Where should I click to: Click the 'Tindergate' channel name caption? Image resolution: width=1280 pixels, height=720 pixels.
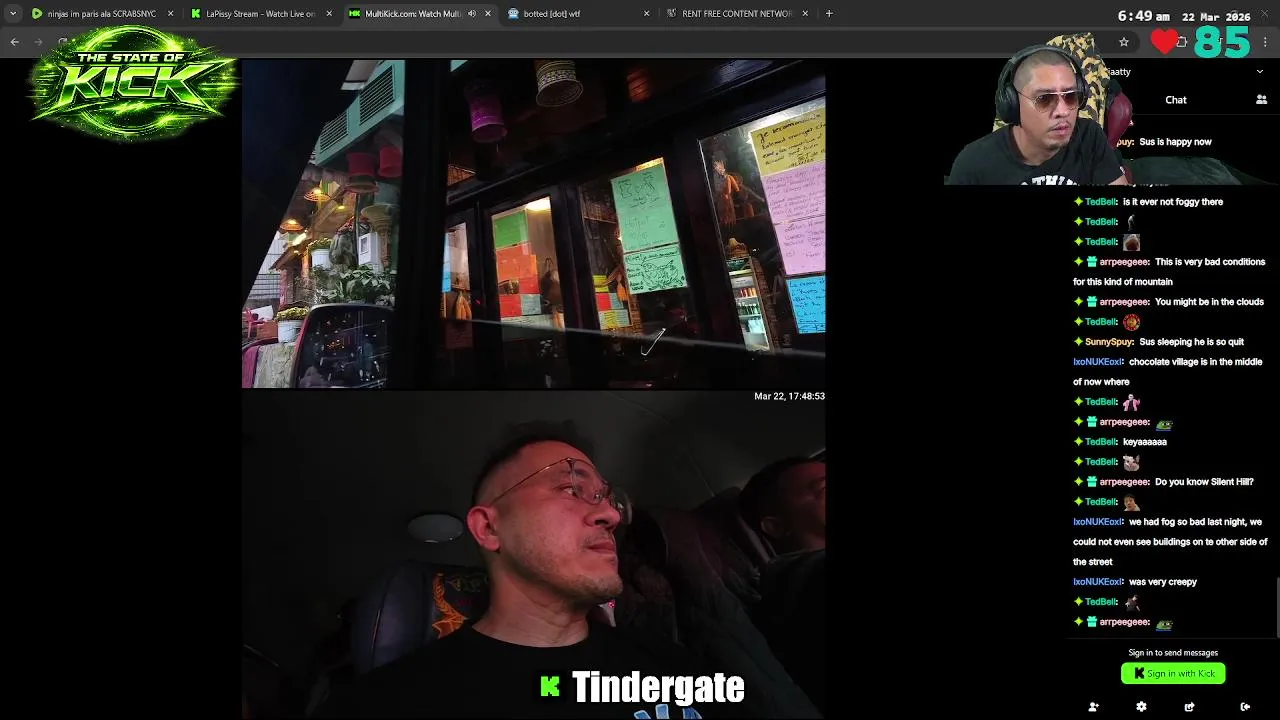coord(658,687)
